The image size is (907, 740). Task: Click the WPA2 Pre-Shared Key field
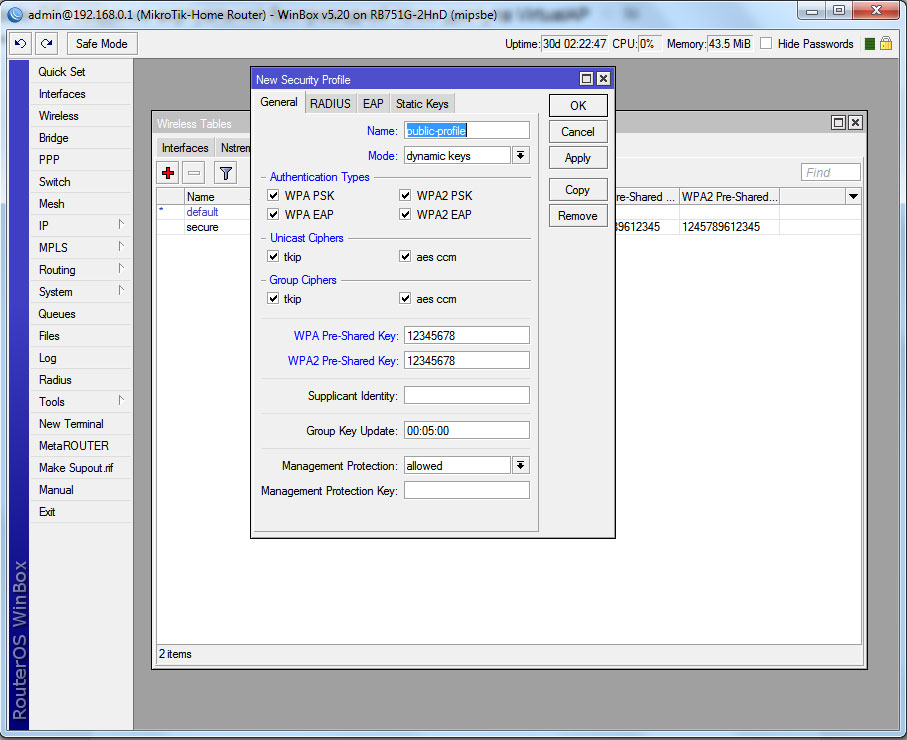tap(466, 361)
